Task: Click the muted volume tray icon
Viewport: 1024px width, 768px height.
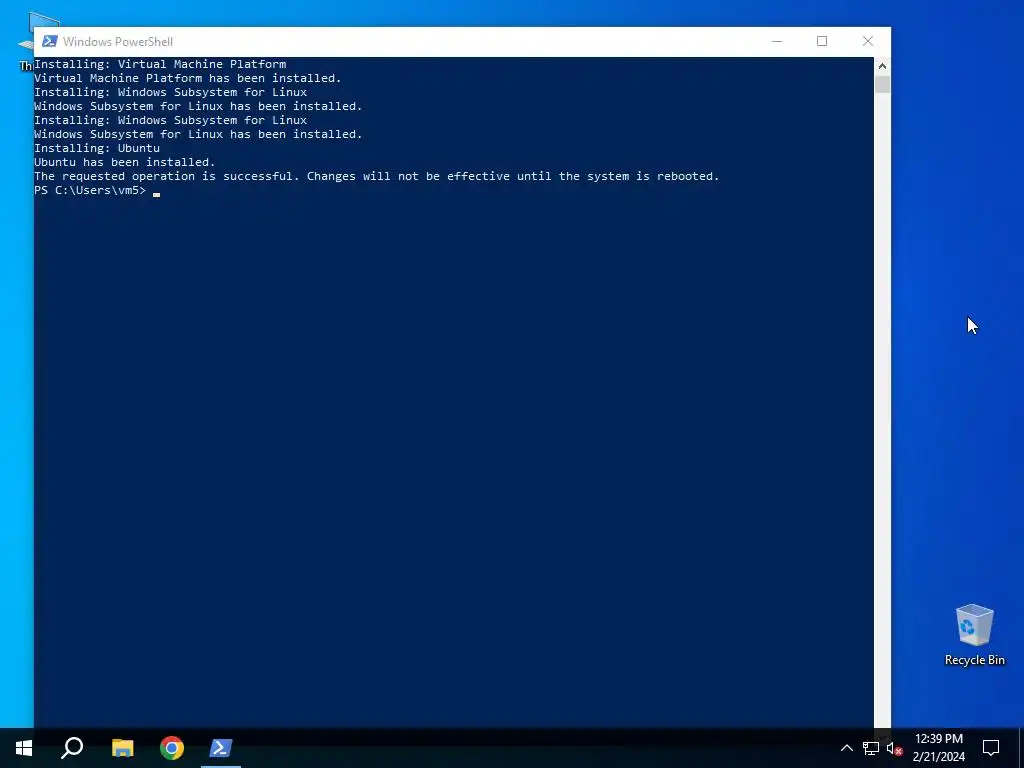Action: 894,748
